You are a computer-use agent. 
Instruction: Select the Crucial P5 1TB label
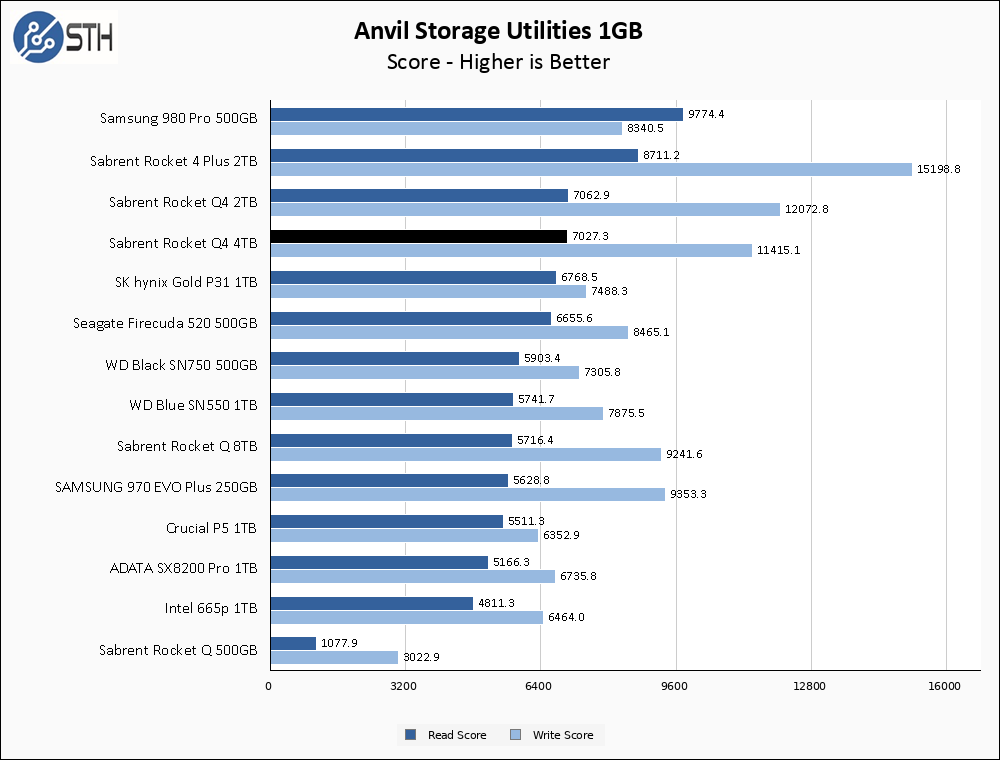[211, 529]
